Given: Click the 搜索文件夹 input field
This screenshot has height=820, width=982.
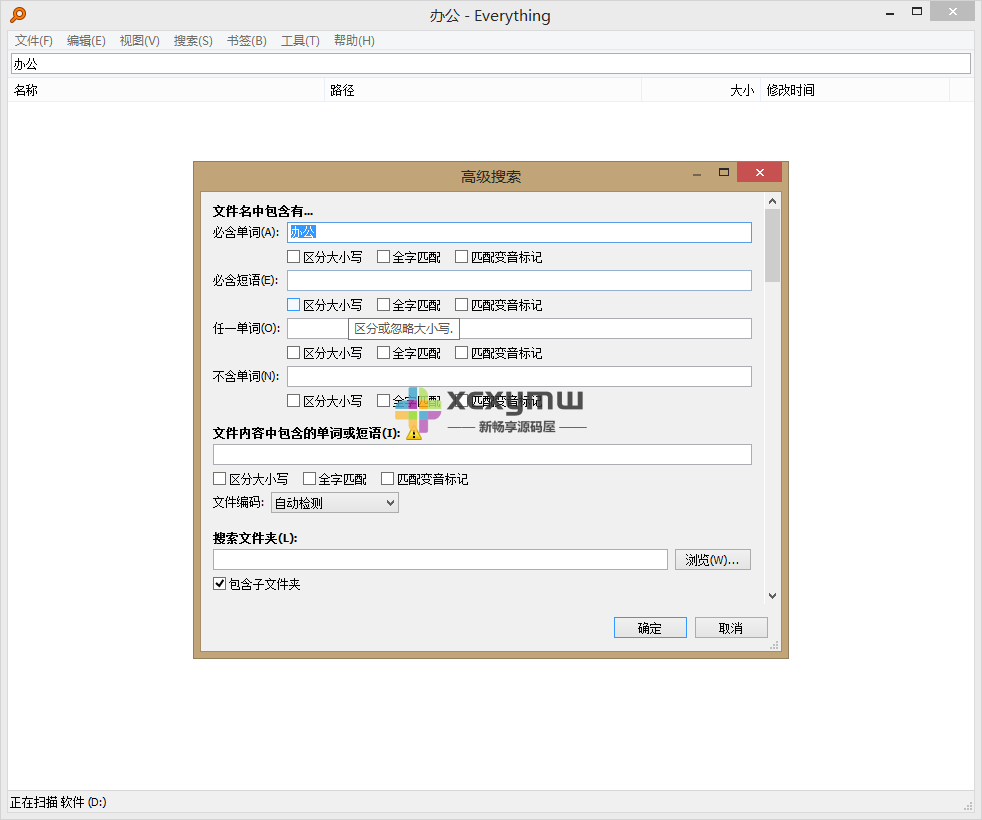Looking at the screenshot, I should coord(440,559).
